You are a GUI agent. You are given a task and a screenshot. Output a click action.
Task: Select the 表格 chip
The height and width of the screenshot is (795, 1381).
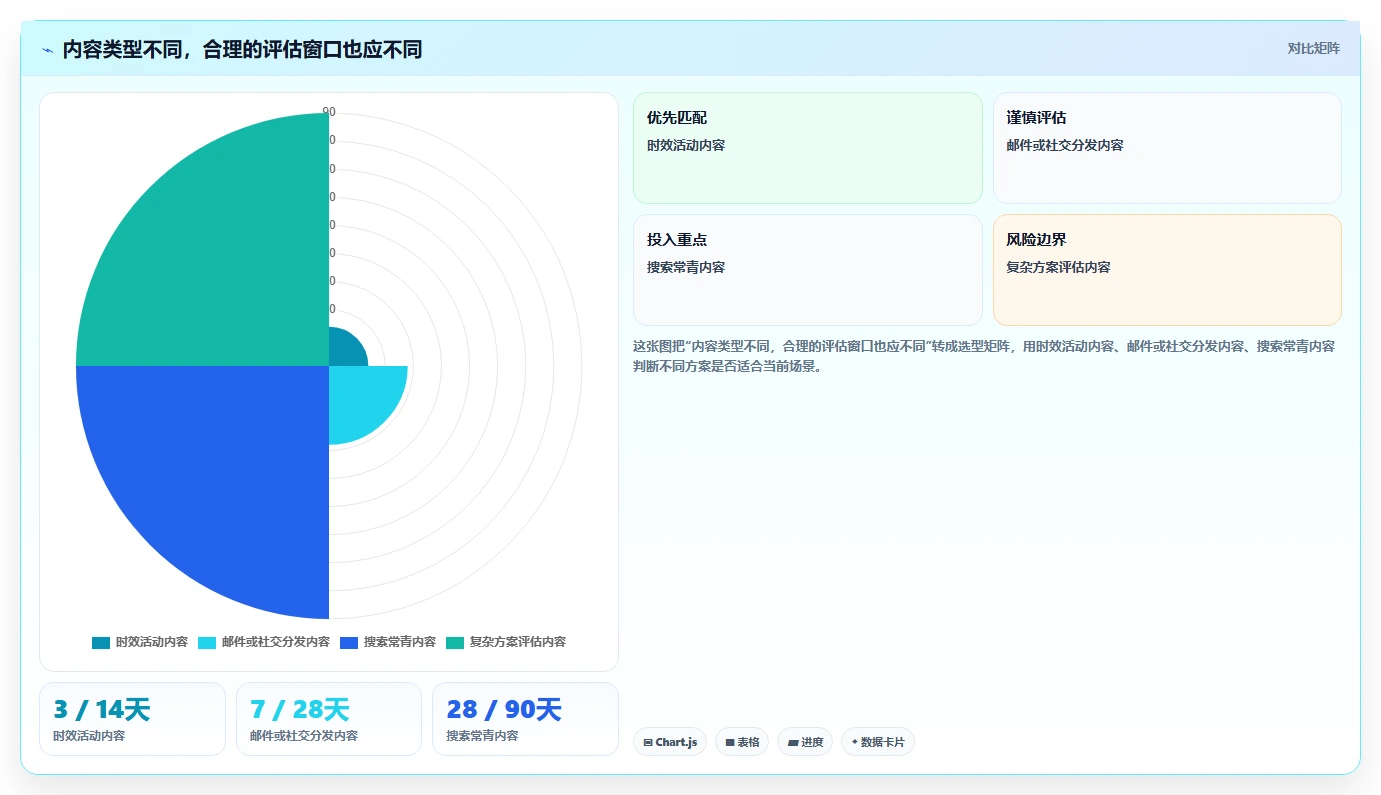click(742, 742)
